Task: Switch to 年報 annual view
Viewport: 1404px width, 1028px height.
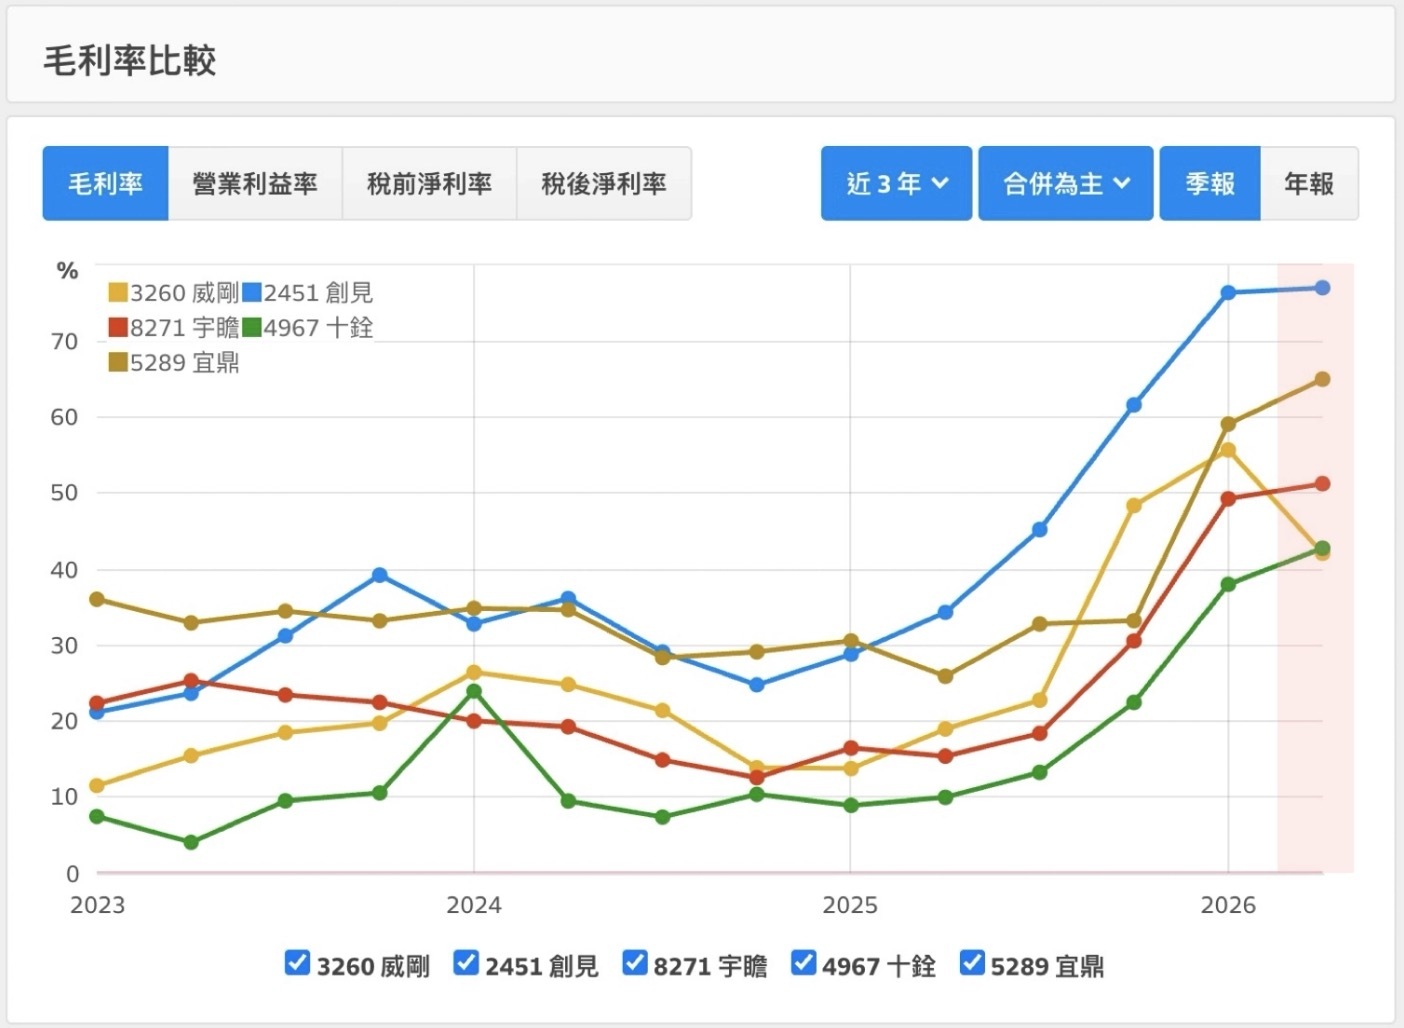Action: tap(1309, 183)
